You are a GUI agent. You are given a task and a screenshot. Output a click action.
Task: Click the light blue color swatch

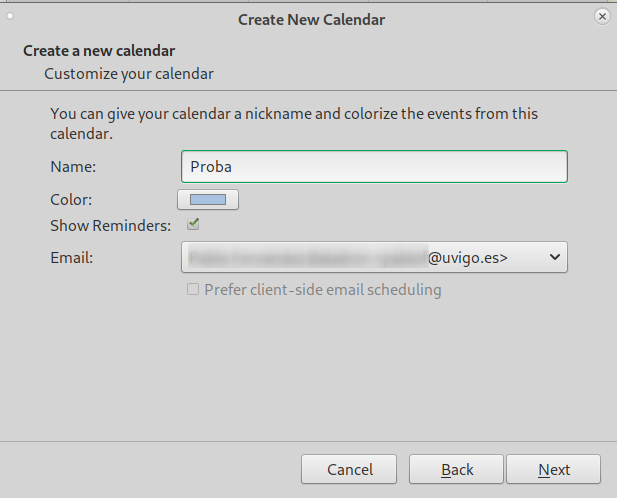pos(208,199)
